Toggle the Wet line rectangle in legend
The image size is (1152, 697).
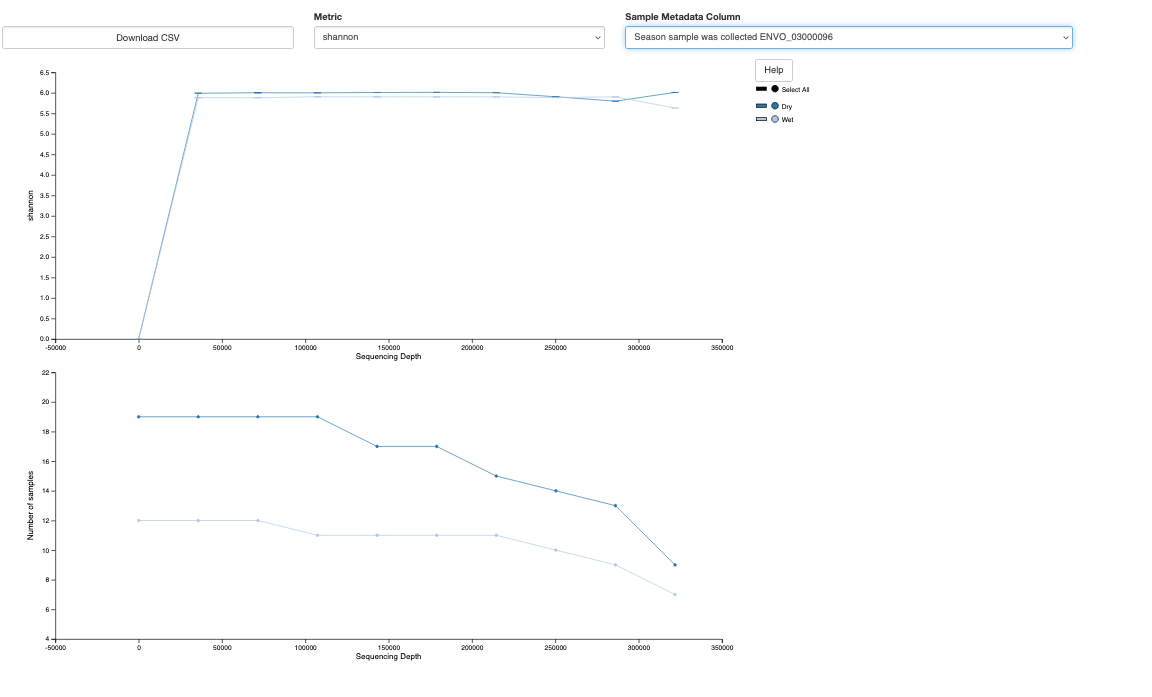[x=761, y=119]
